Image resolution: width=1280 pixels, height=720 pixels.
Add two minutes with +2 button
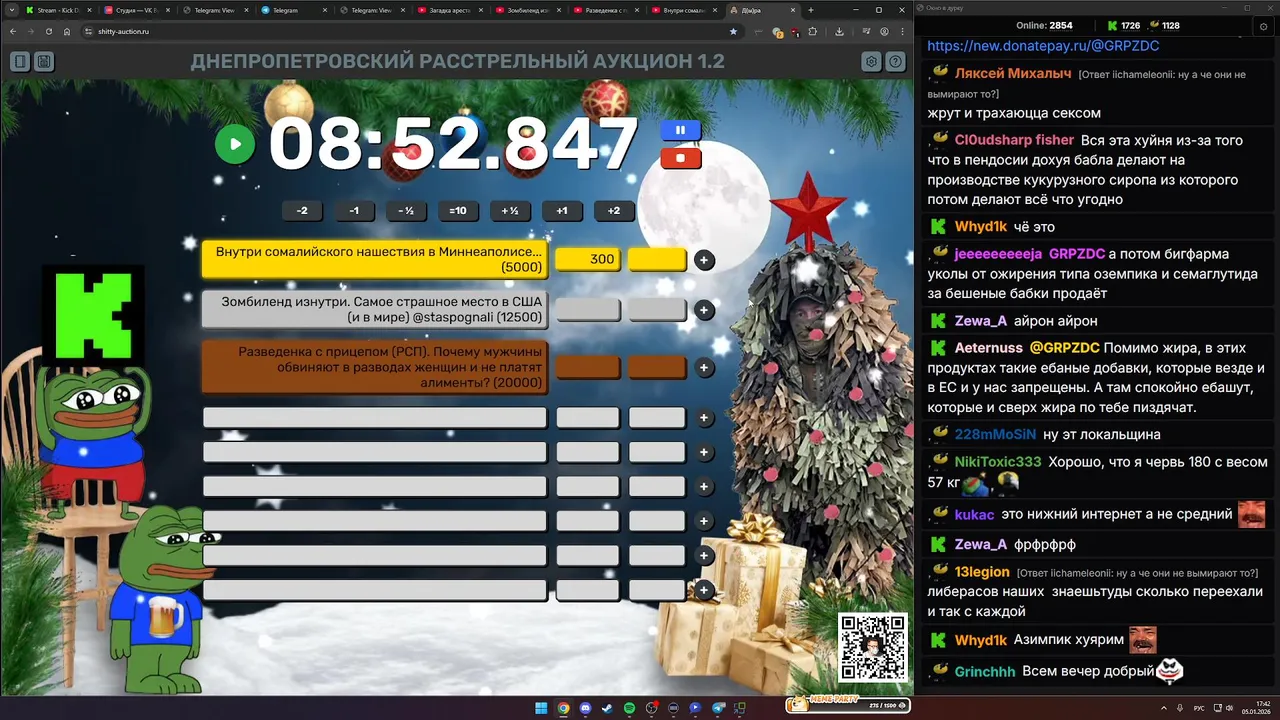click(614, 211)
